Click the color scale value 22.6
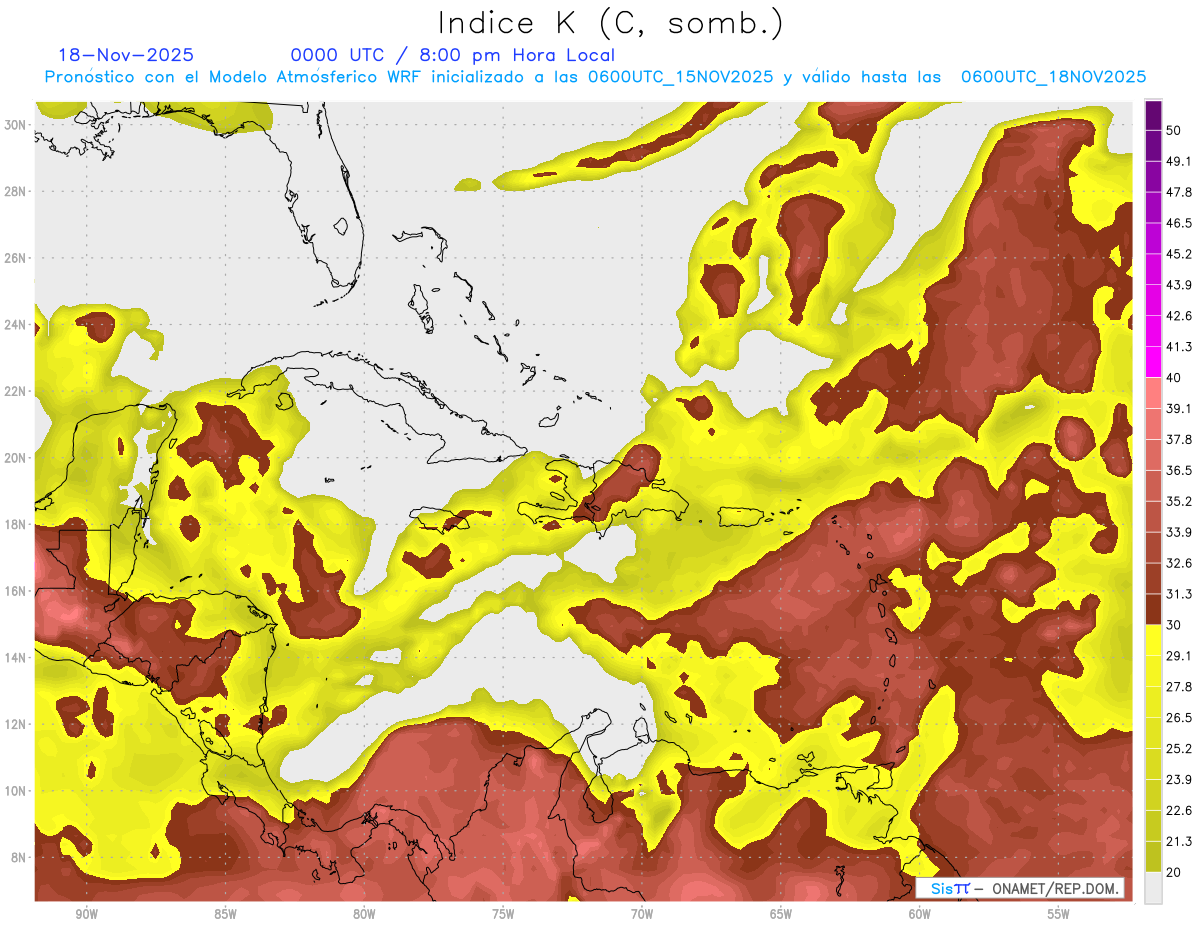This screenshot has width=1200, height=927. pyautogui.click(x=1178, y=810)
